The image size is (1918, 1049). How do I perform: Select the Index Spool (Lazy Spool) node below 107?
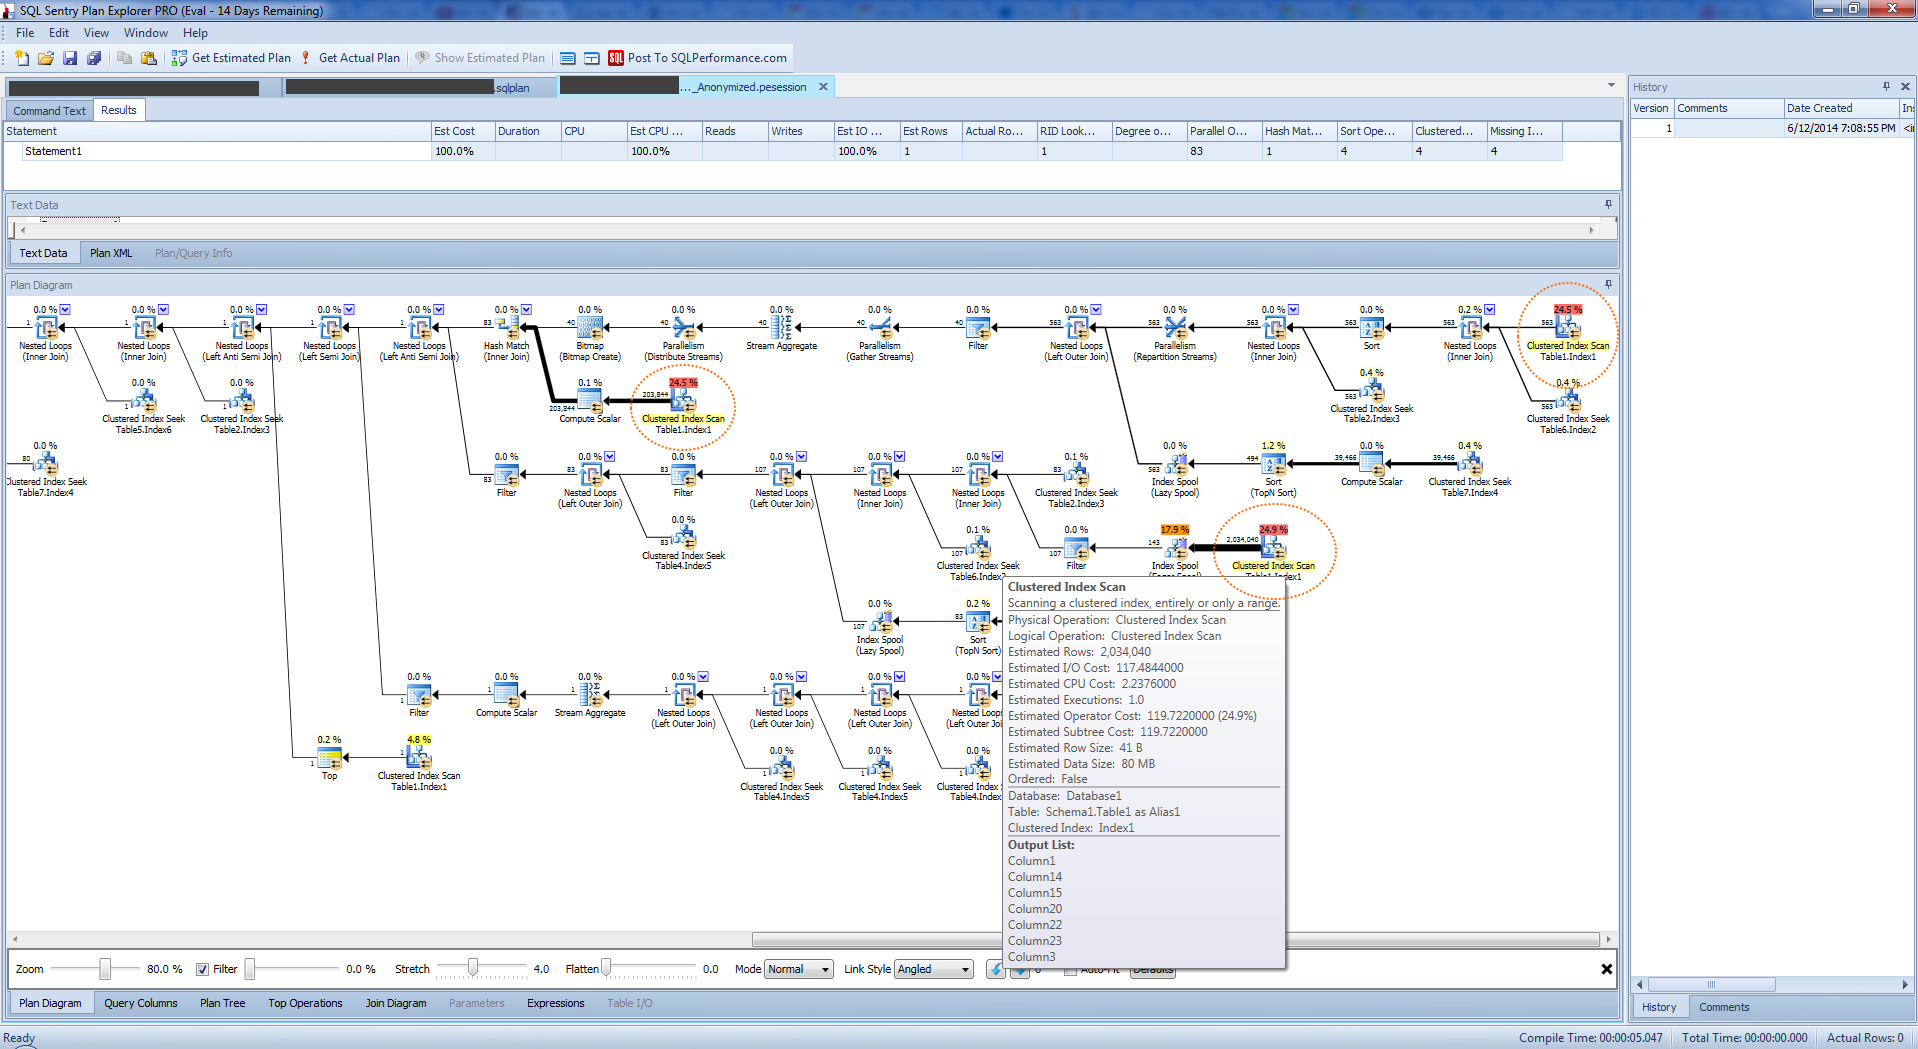coord(880,622)
